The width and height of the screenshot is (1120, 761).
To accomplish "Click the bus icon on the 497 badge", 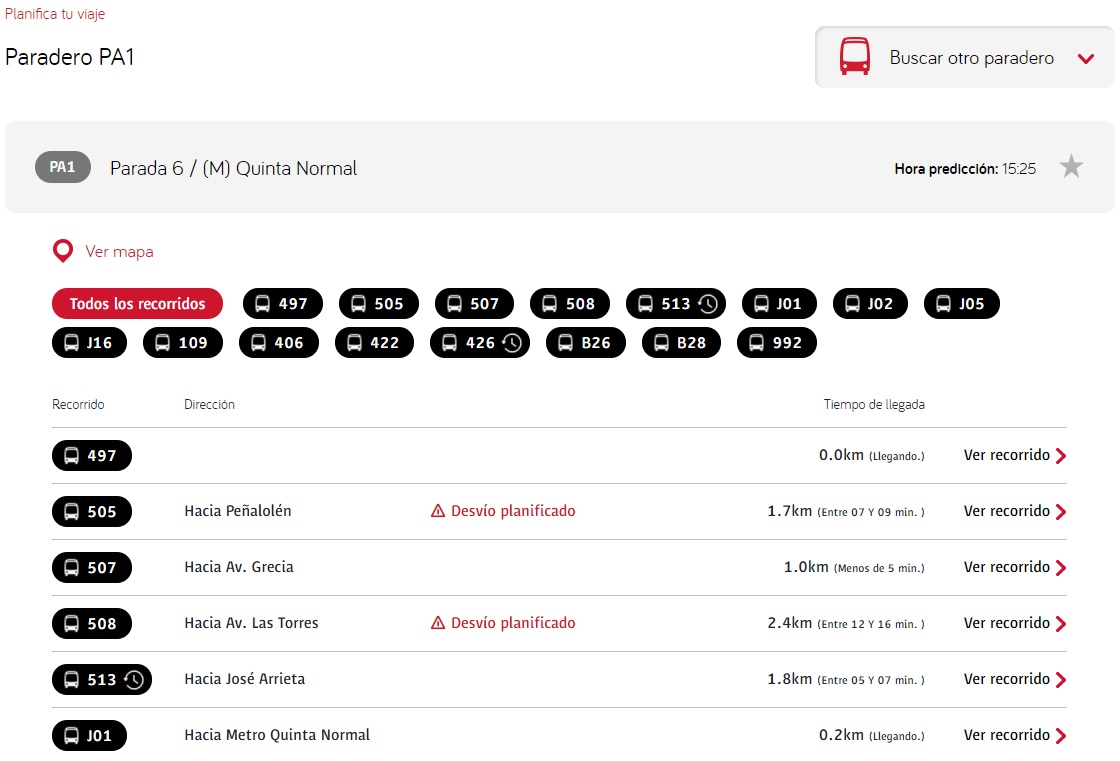I will pos(72,455).
